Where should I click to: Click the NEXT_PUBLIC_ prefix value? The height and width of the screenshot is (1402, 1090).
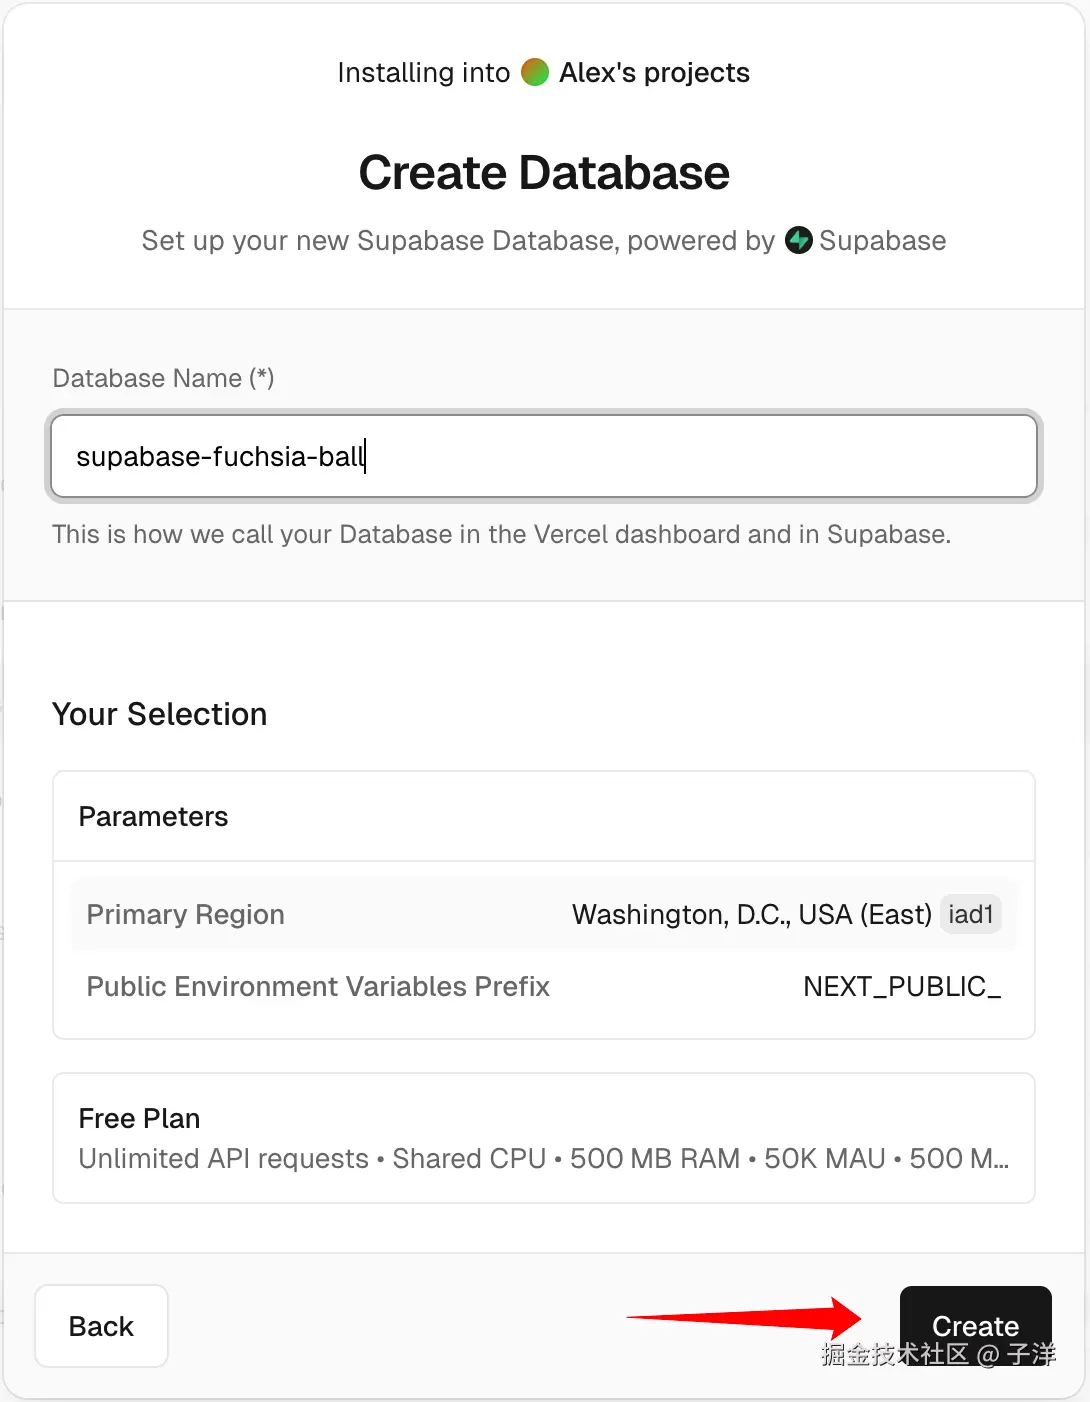pos(902,987)
